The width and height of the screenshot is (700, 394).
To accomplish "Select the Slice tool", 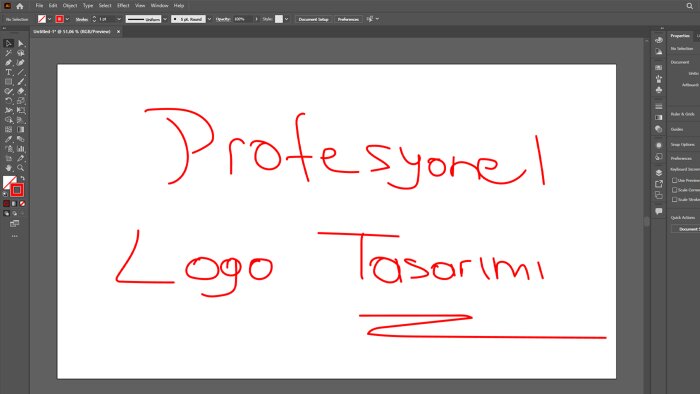I will click(21, 158).
